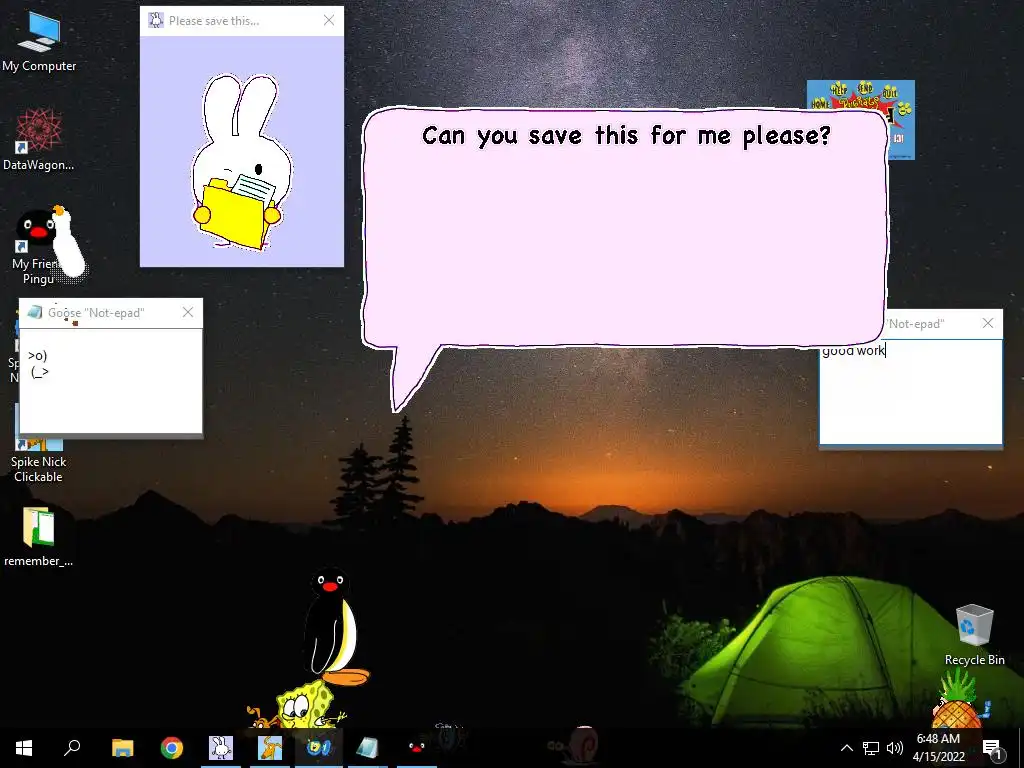
Task: Click the bunny holding the yellow folder
Action: [242, 162]
